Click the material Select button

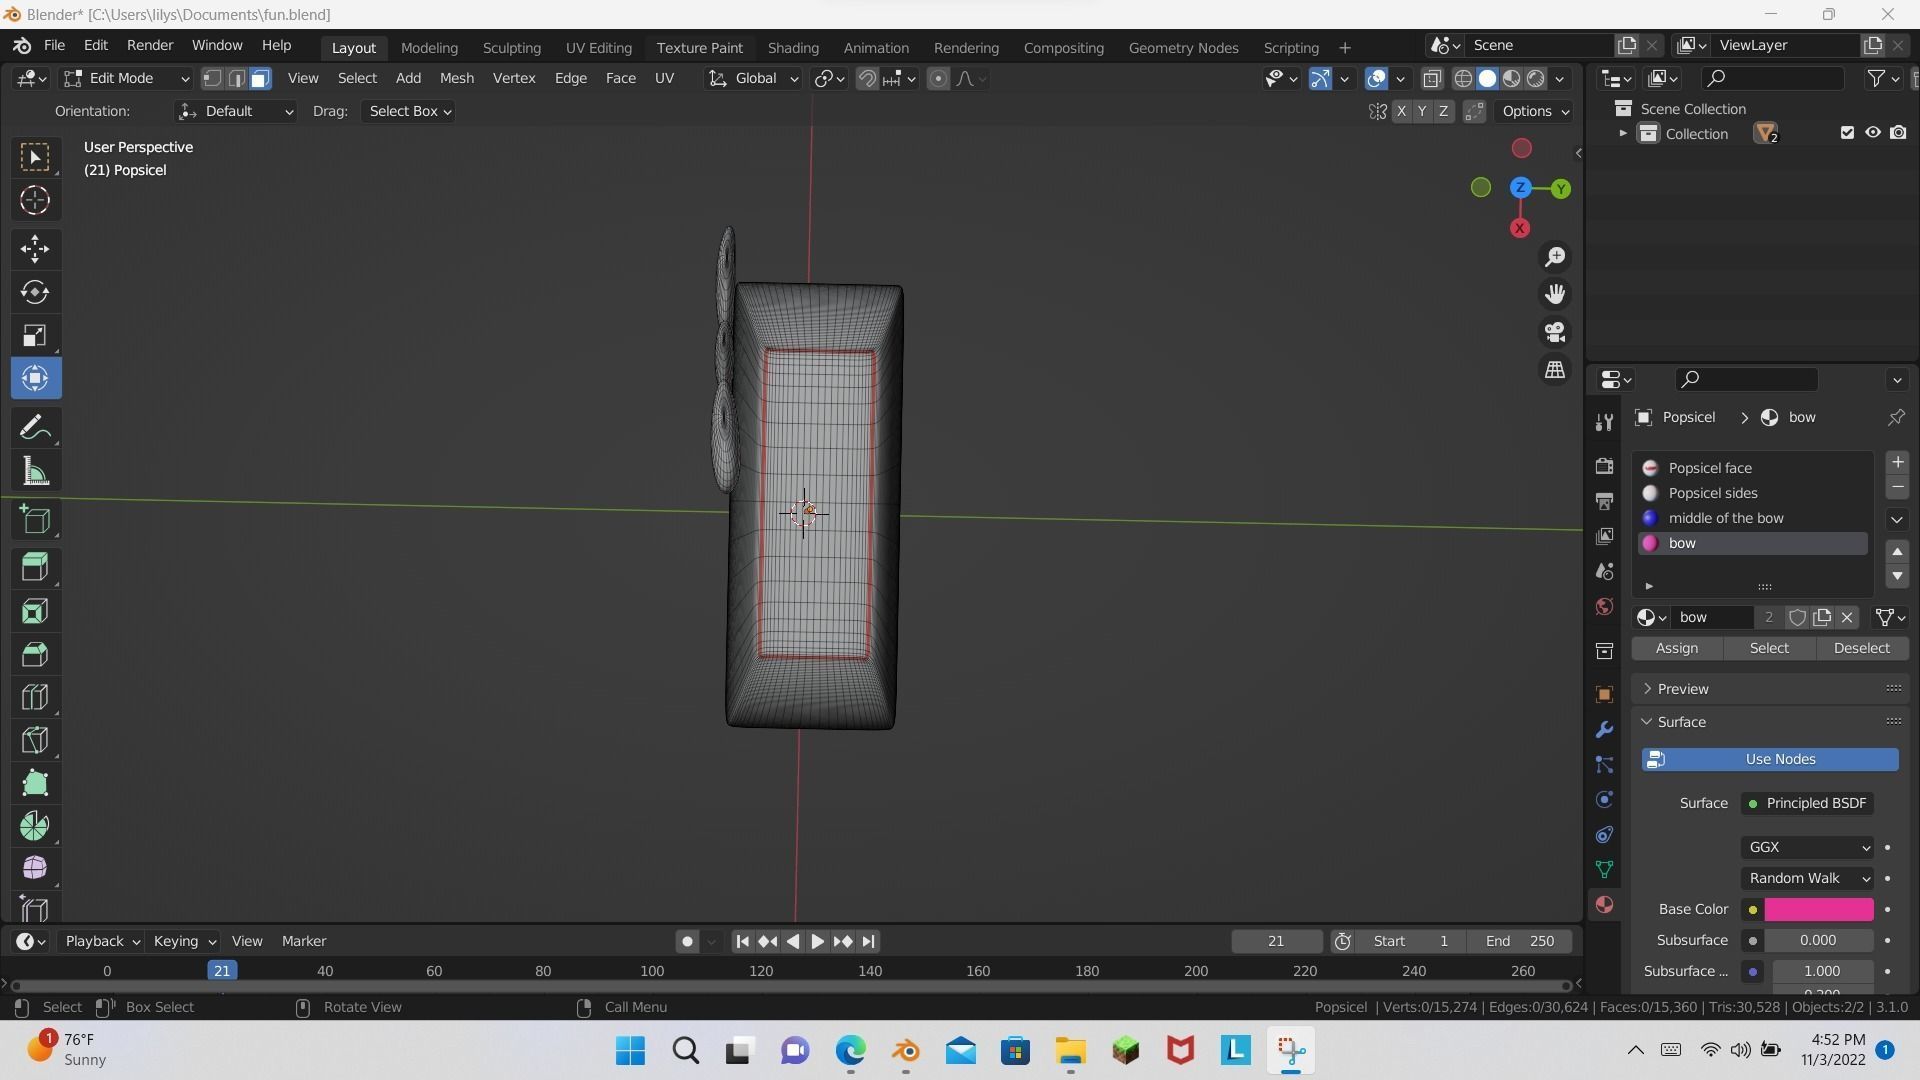(1769, 648)
